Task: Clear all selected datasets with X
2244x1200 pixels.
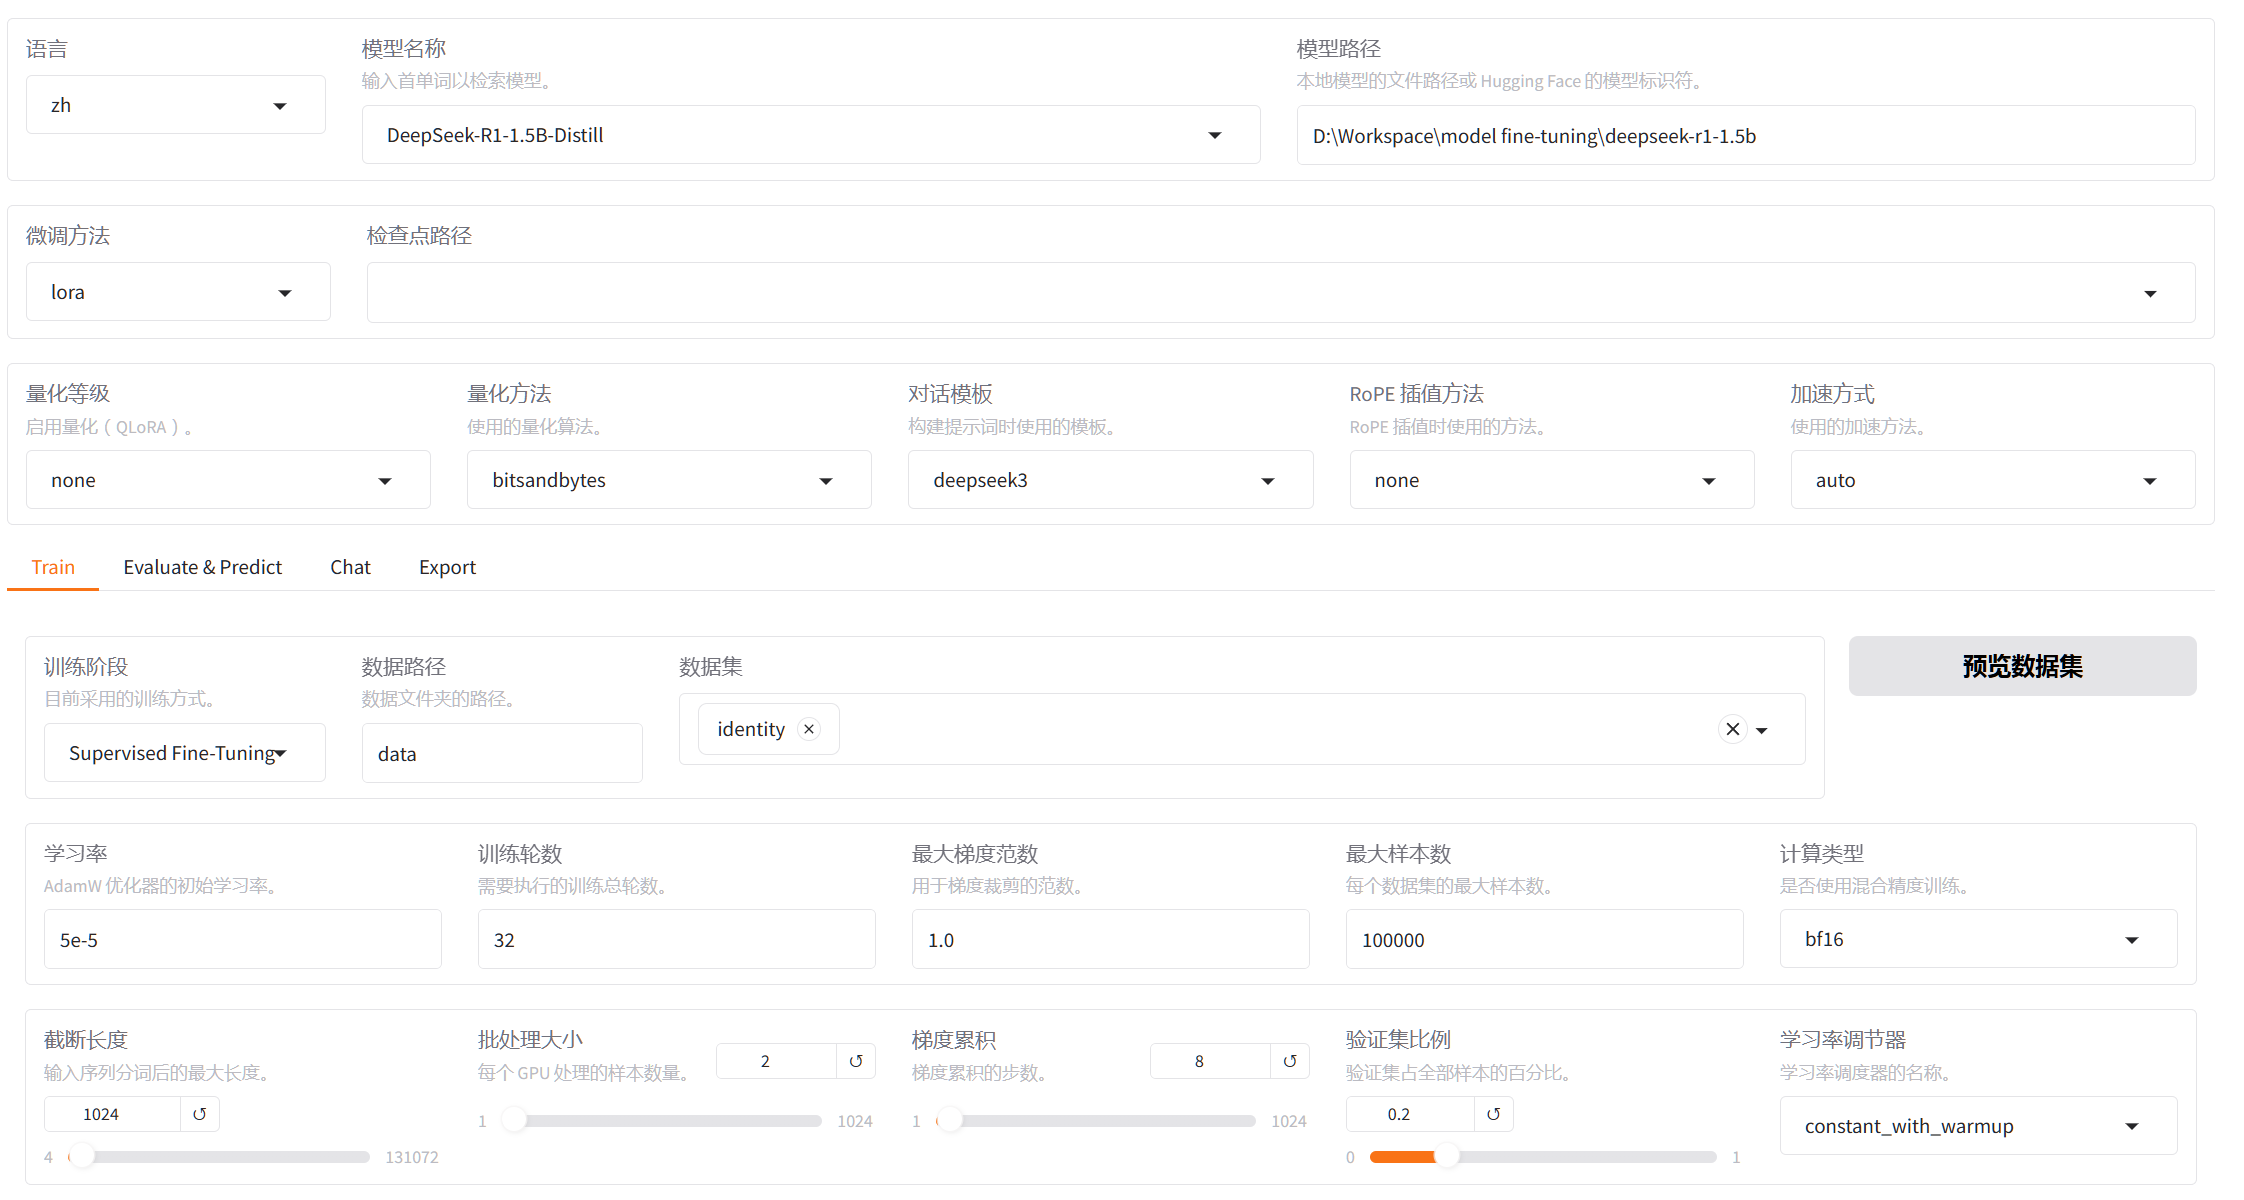Action: pos(1733,729)
